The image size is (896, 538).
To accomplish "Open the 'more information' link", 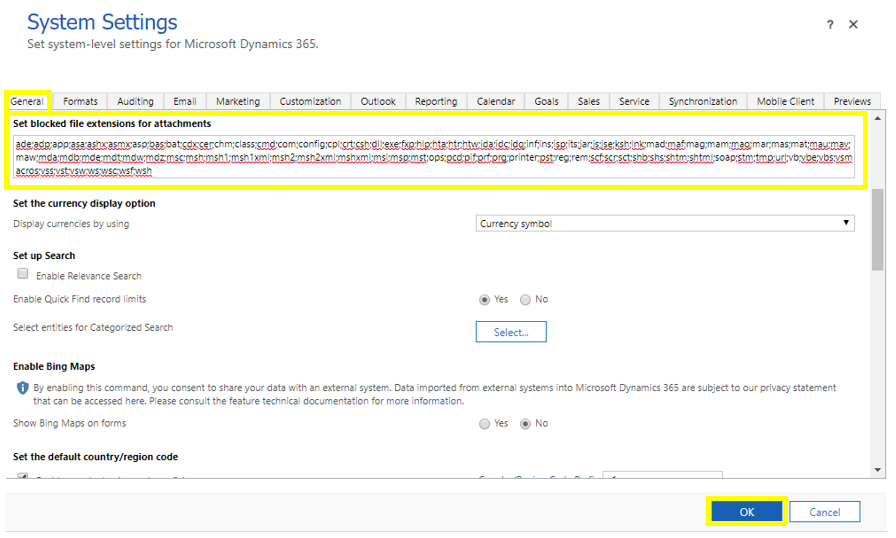I will pos(424,401).
